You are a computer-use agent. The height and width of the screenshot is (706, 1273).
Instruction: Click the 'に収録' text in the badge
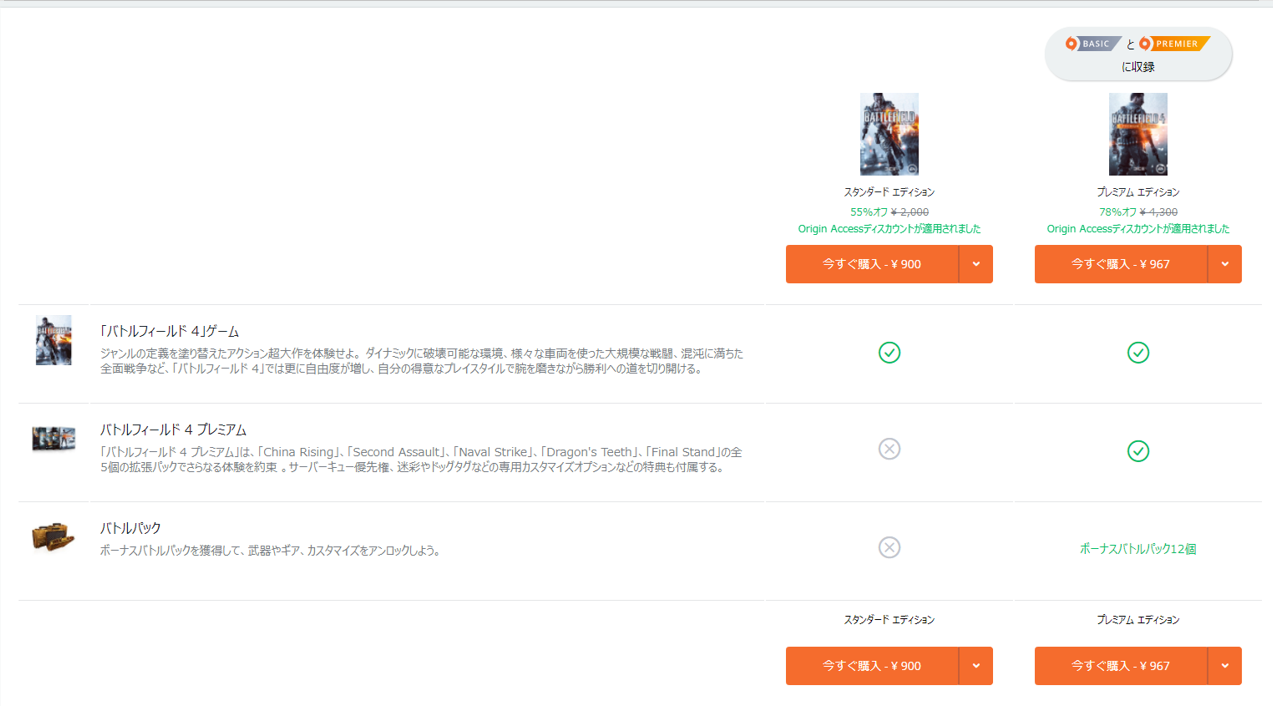(x=1138, y=68)
